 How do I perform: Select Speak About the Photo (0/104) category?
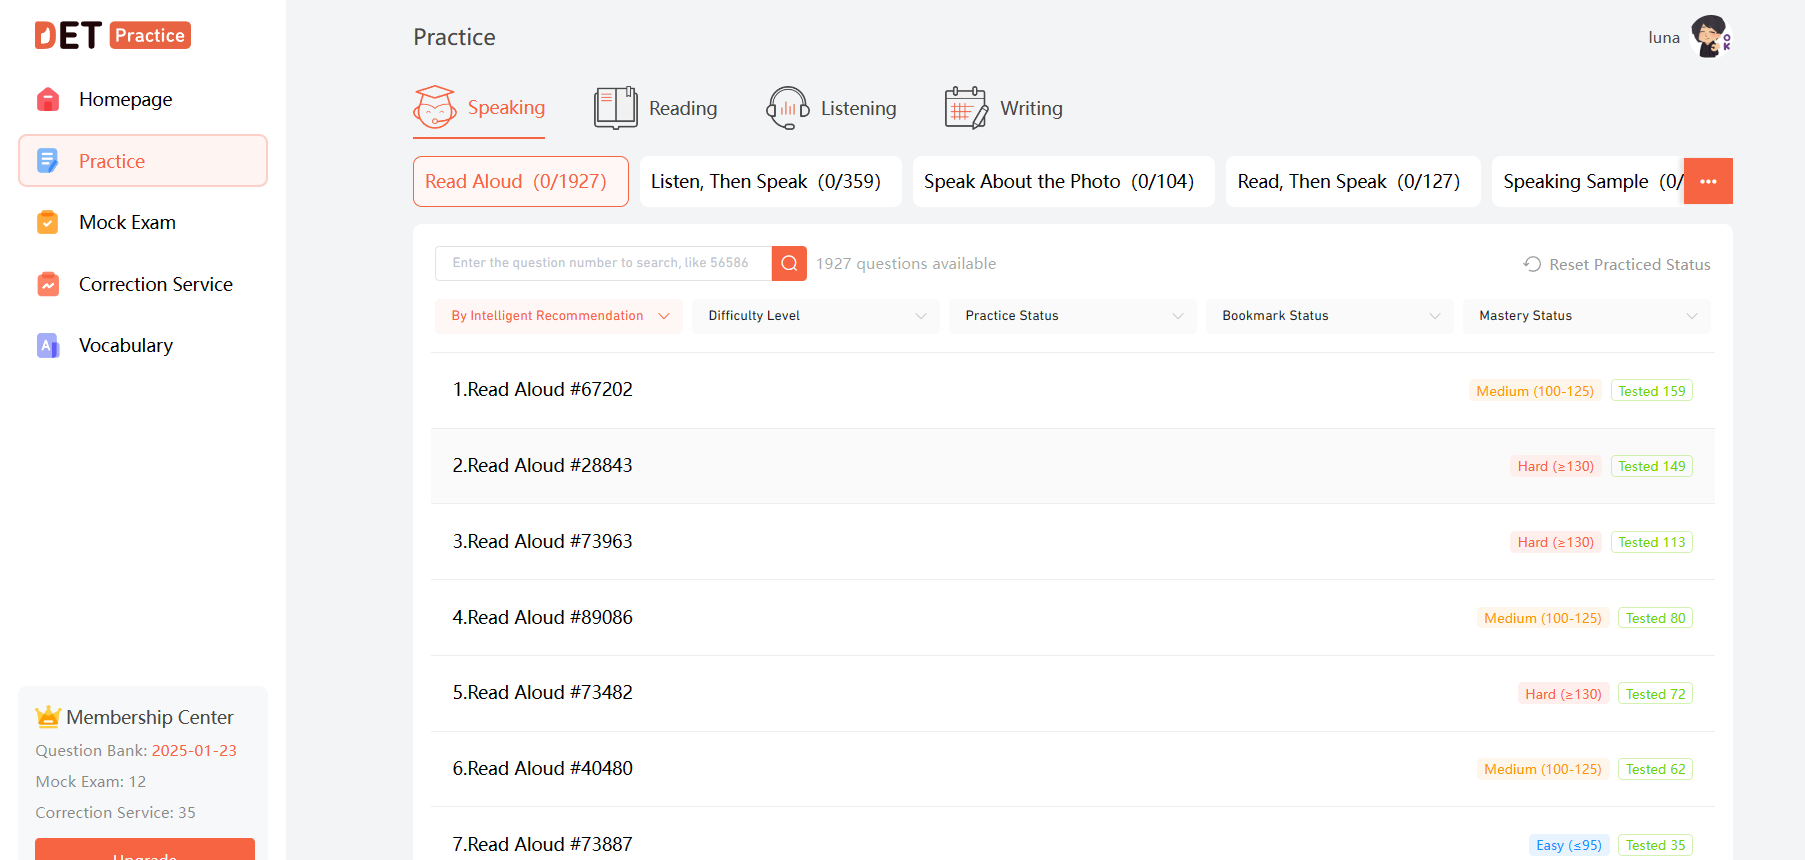(x=1064, y=181)
